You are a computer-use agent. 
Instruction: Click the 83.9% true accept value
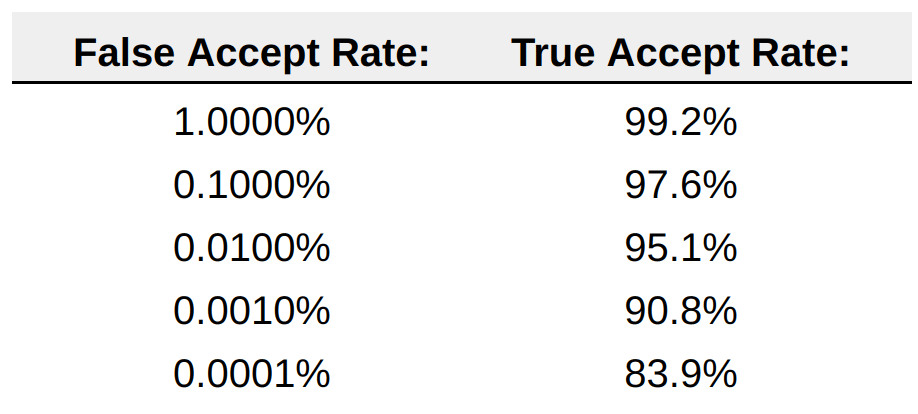[x=681, y=374]
